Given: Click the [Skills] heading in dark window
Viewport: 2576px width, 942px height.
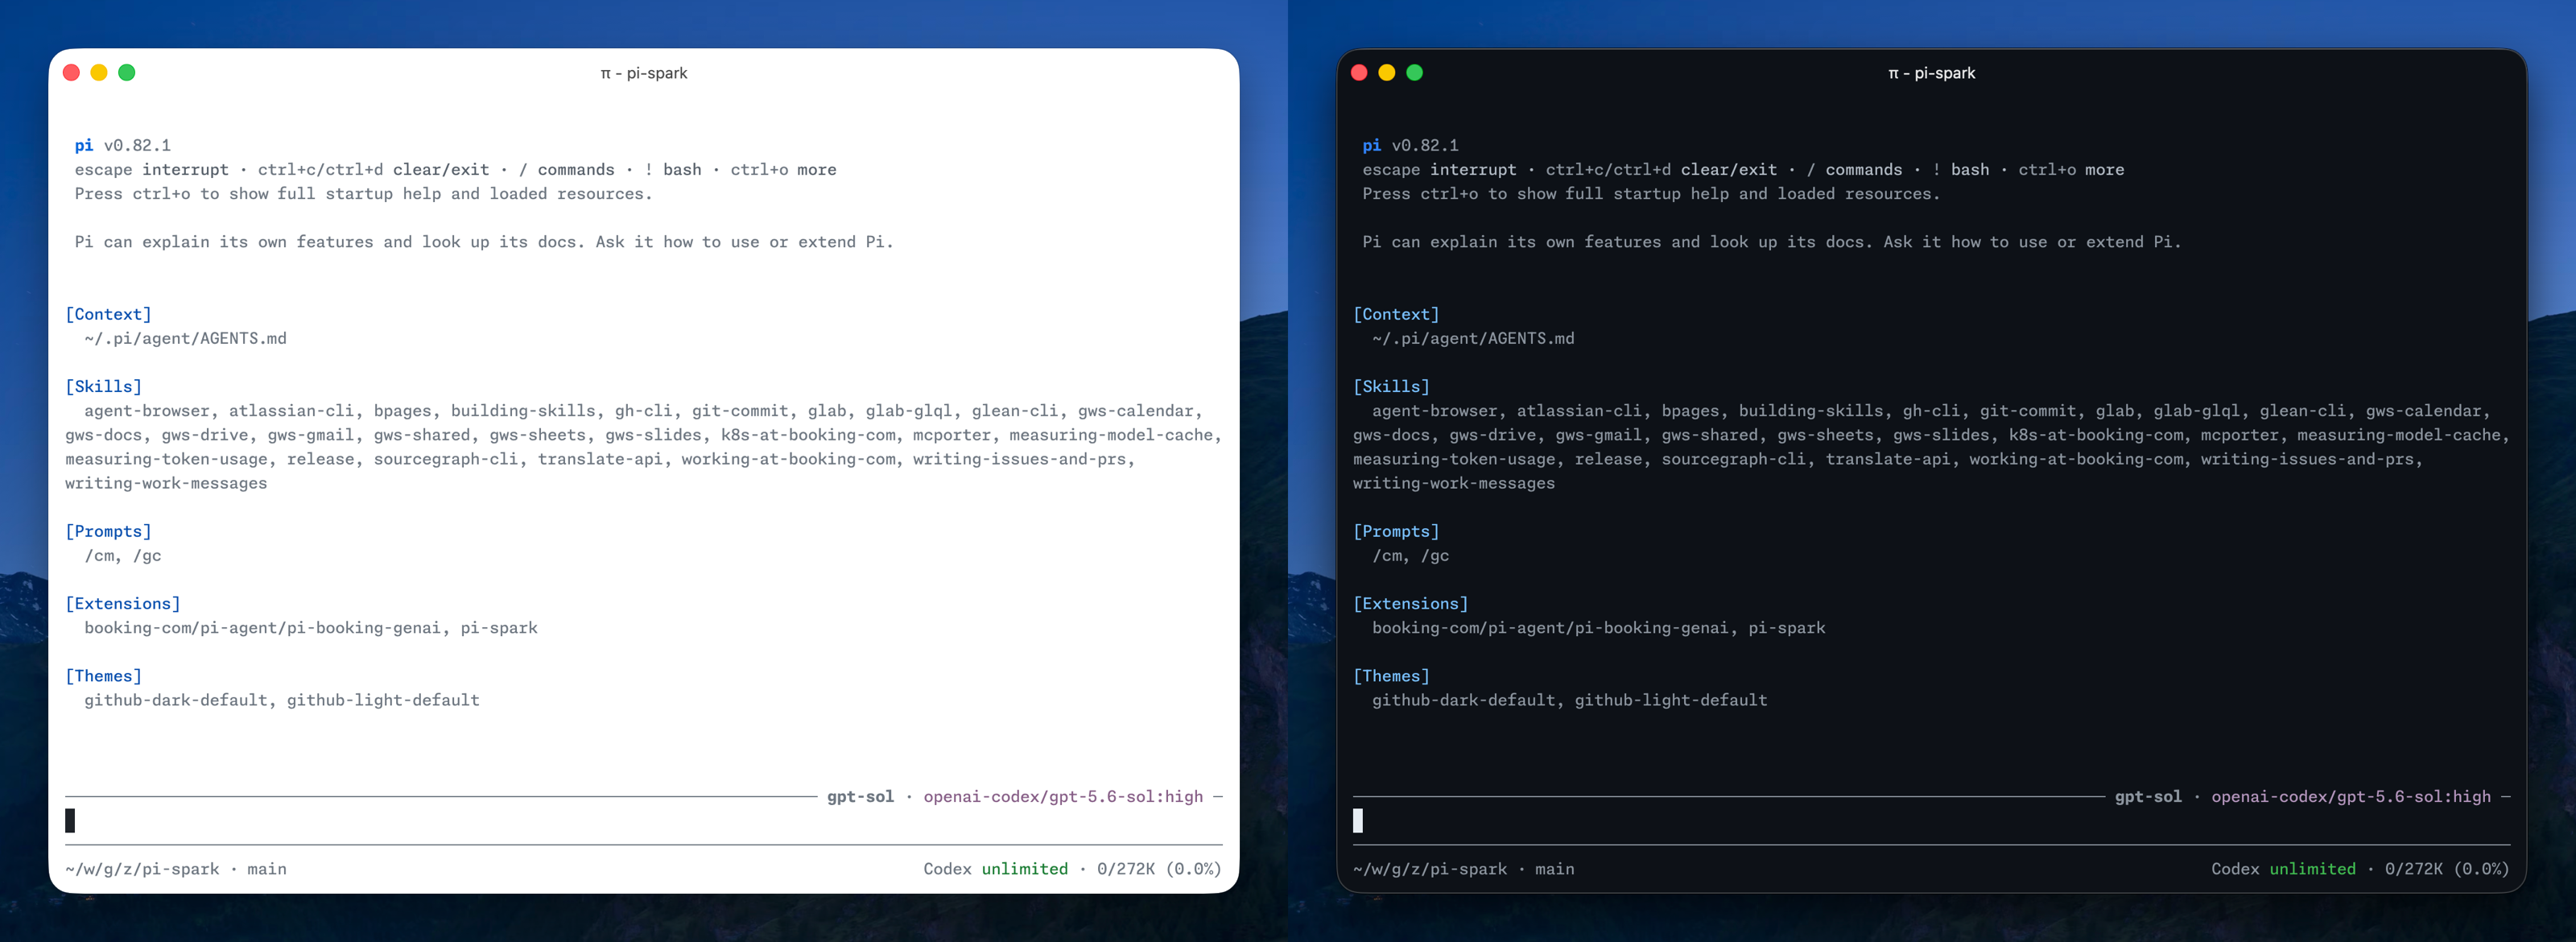Looking at the screenshot, I should (1392, 386).
